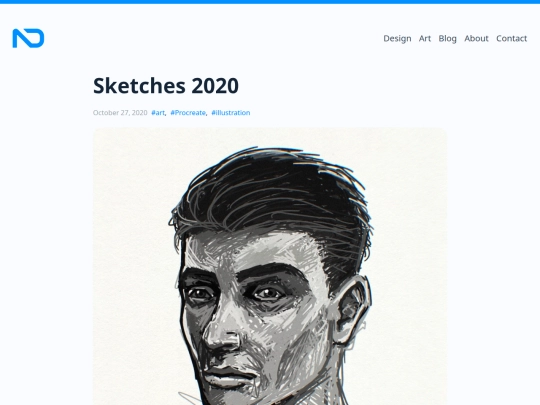The image size is (540, 405).
Task: Visit the About page
Action: point(476,39)
